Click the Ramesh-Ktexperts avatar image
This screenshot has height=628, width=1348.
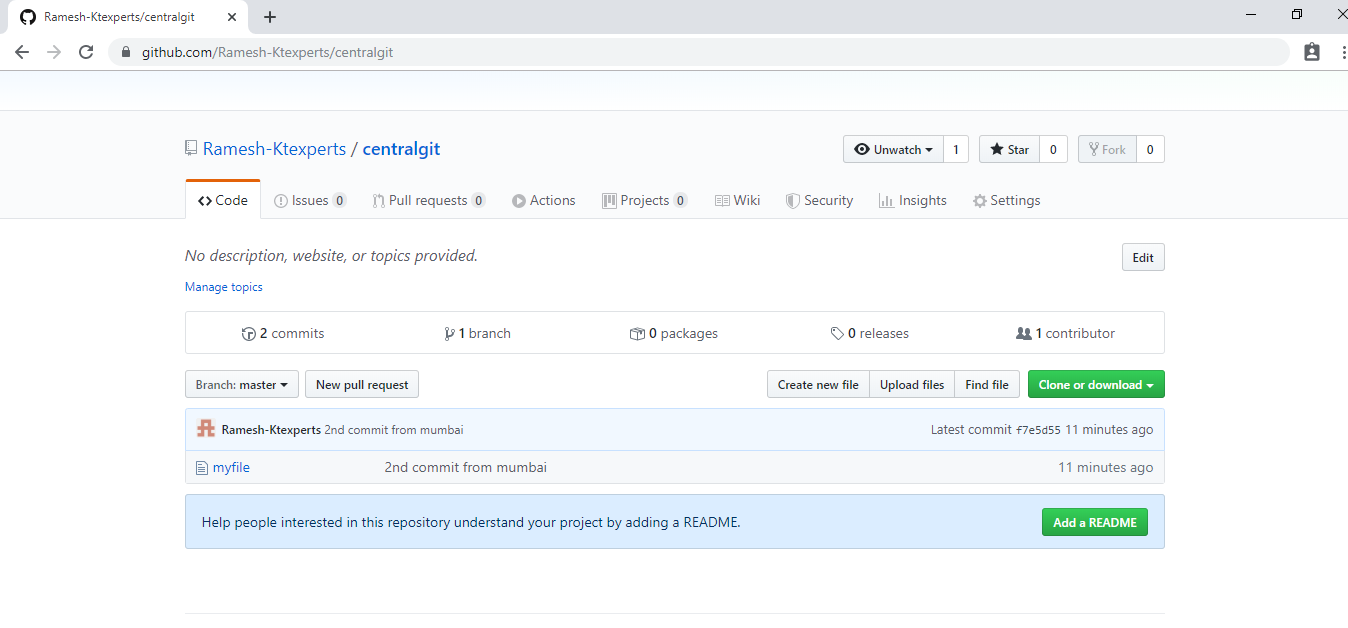pyautogui.click(x=206, y=430)
